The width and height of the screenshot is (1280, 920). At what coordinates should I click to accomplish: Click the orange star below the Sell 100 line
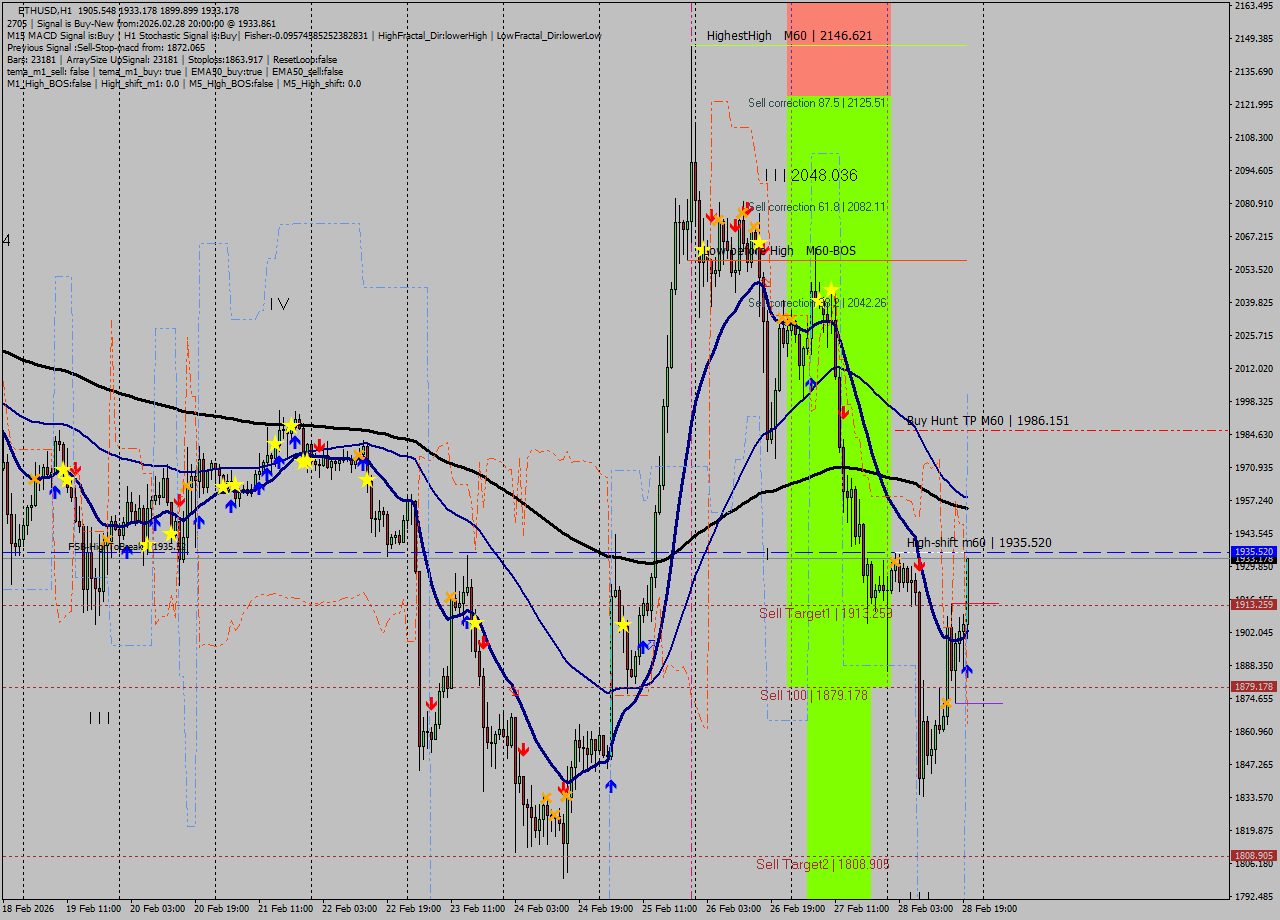pos(946,704)
